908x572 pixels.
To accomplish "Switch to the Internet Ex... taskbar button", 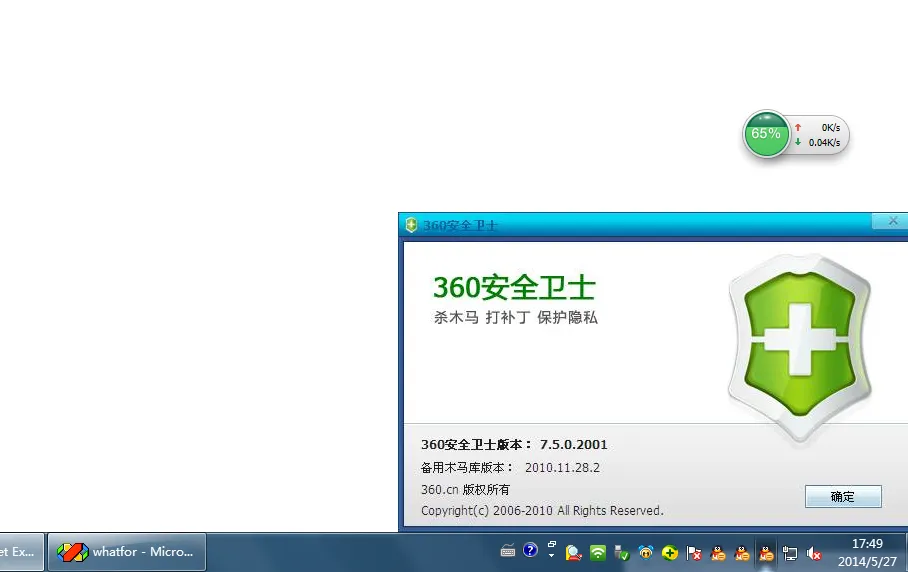I will (x=21, y=552).
